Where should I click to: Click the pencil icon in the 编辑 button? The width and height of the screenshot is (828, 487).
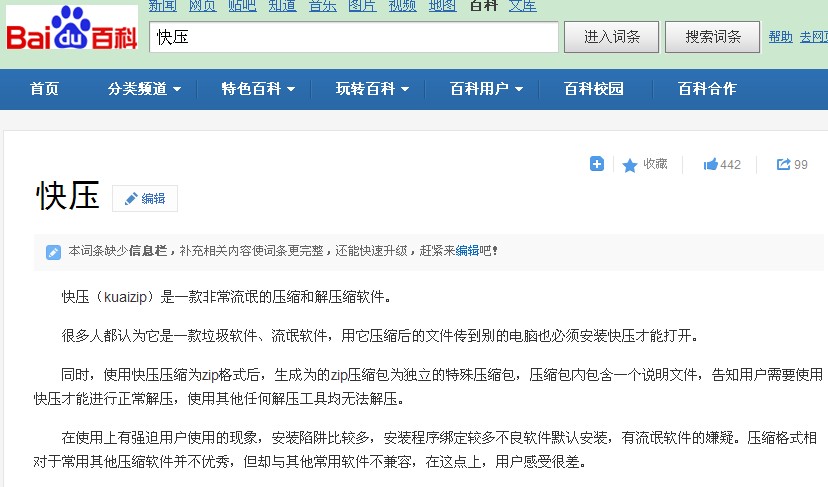click(x=130, y=199)
